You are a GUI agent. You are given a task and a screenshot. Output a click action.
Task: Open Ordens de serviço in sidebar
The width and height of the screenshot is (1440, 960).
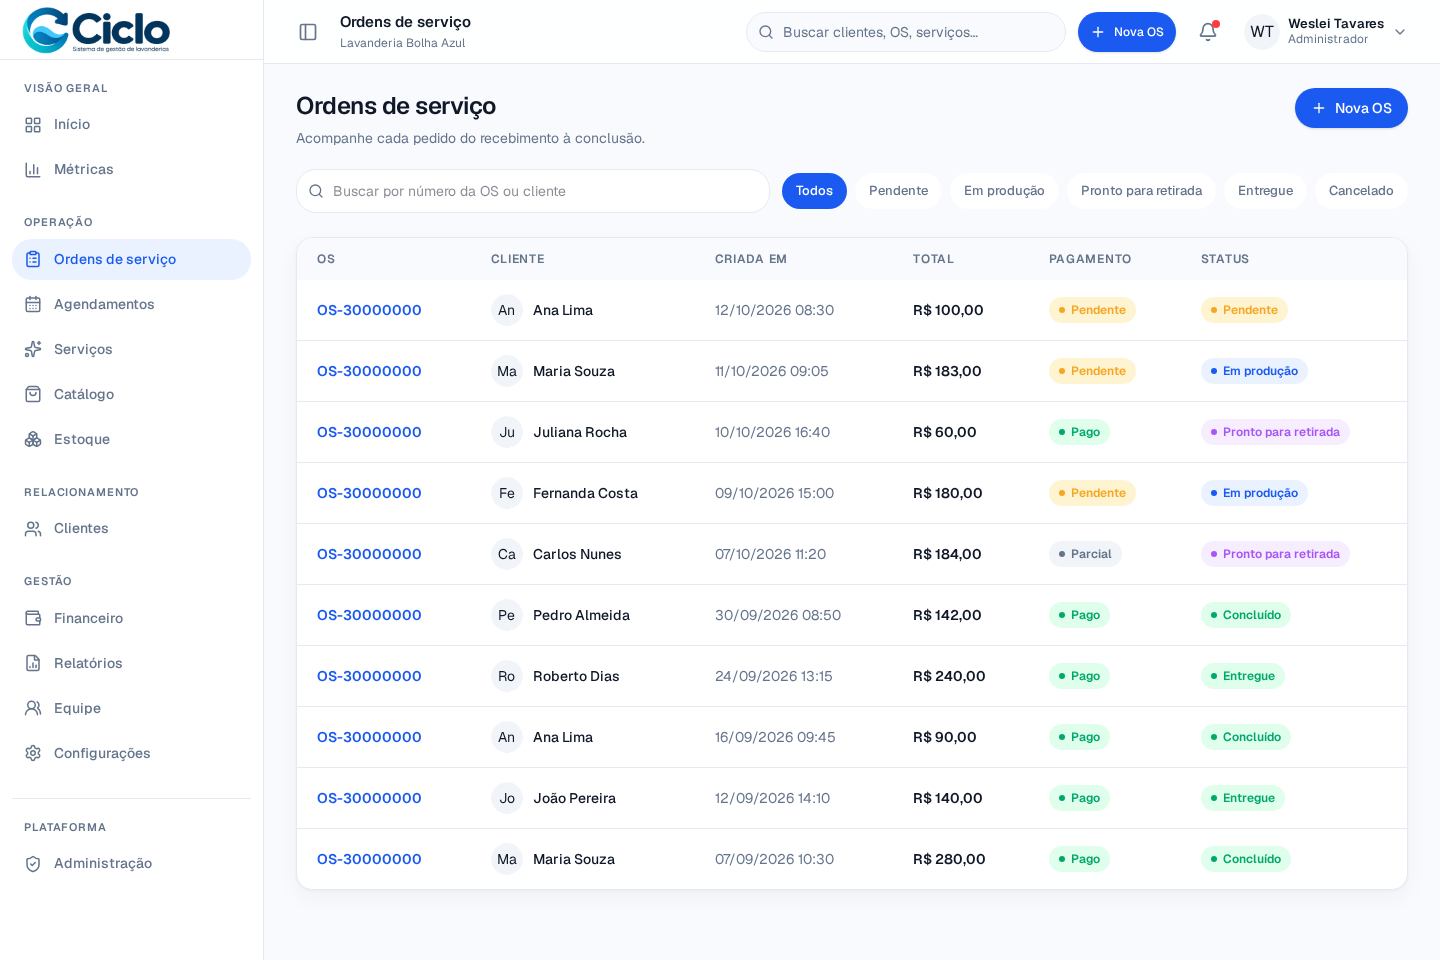click(x=131, y=259)
